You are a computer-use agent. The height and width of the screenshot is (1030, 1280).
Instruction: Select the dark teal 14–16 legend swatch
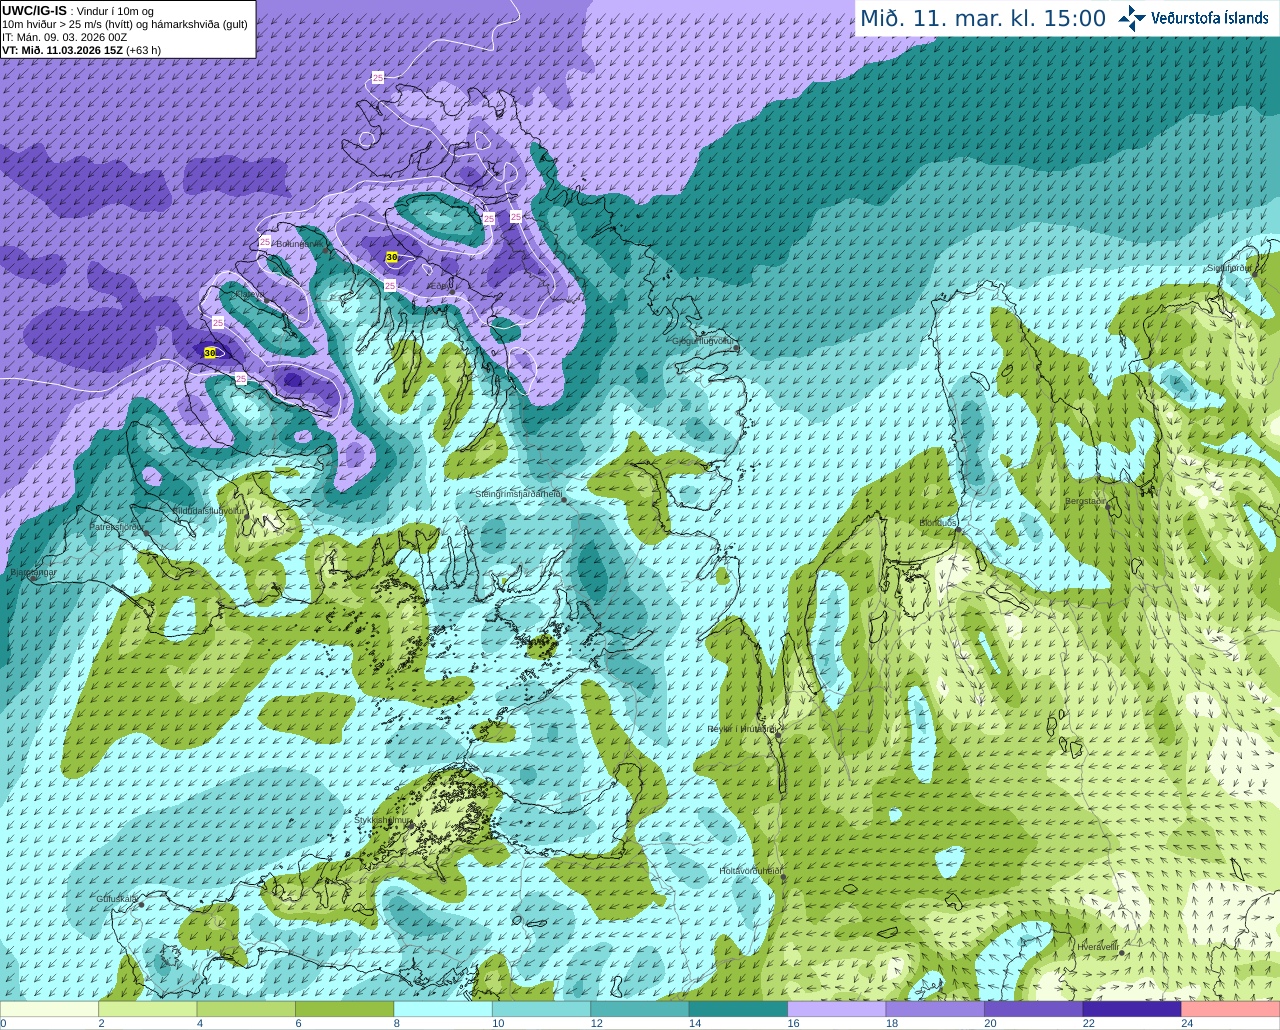[x=738, y=1009]
